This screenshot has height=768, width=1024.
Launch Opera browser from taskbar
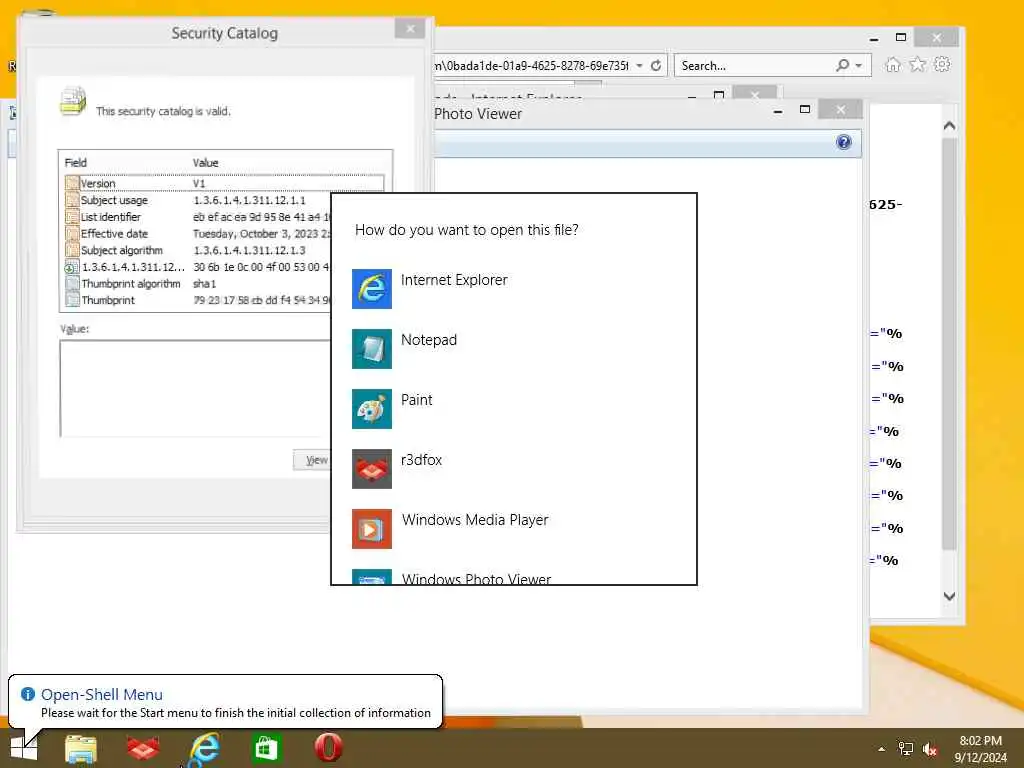pyautogui.click(x=328, y=748)
